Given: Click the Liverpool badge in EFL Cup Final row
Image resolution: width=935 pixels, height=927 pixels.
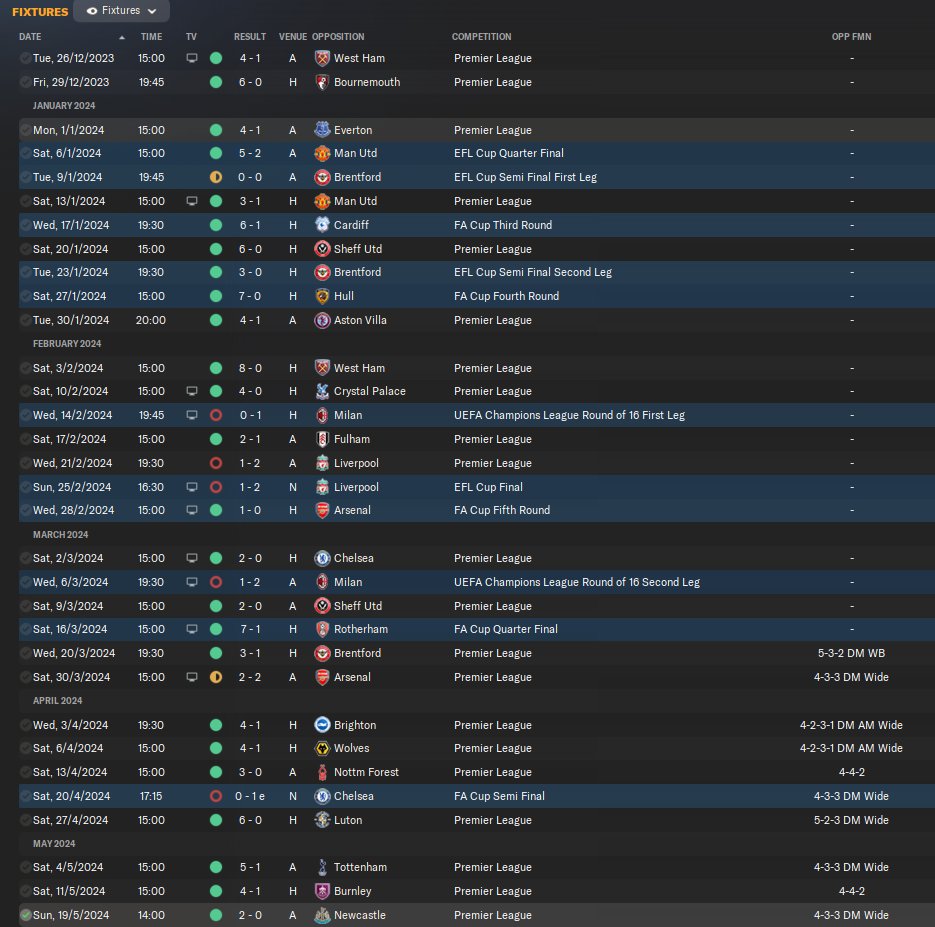Looking at the screenshot, I should pos(322,487).
